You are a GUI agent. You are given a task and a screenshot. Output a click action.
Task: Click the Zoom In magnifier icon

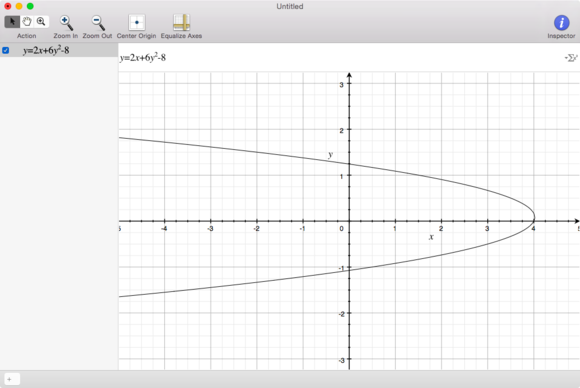pyautogui.click(x=66, y=23)
